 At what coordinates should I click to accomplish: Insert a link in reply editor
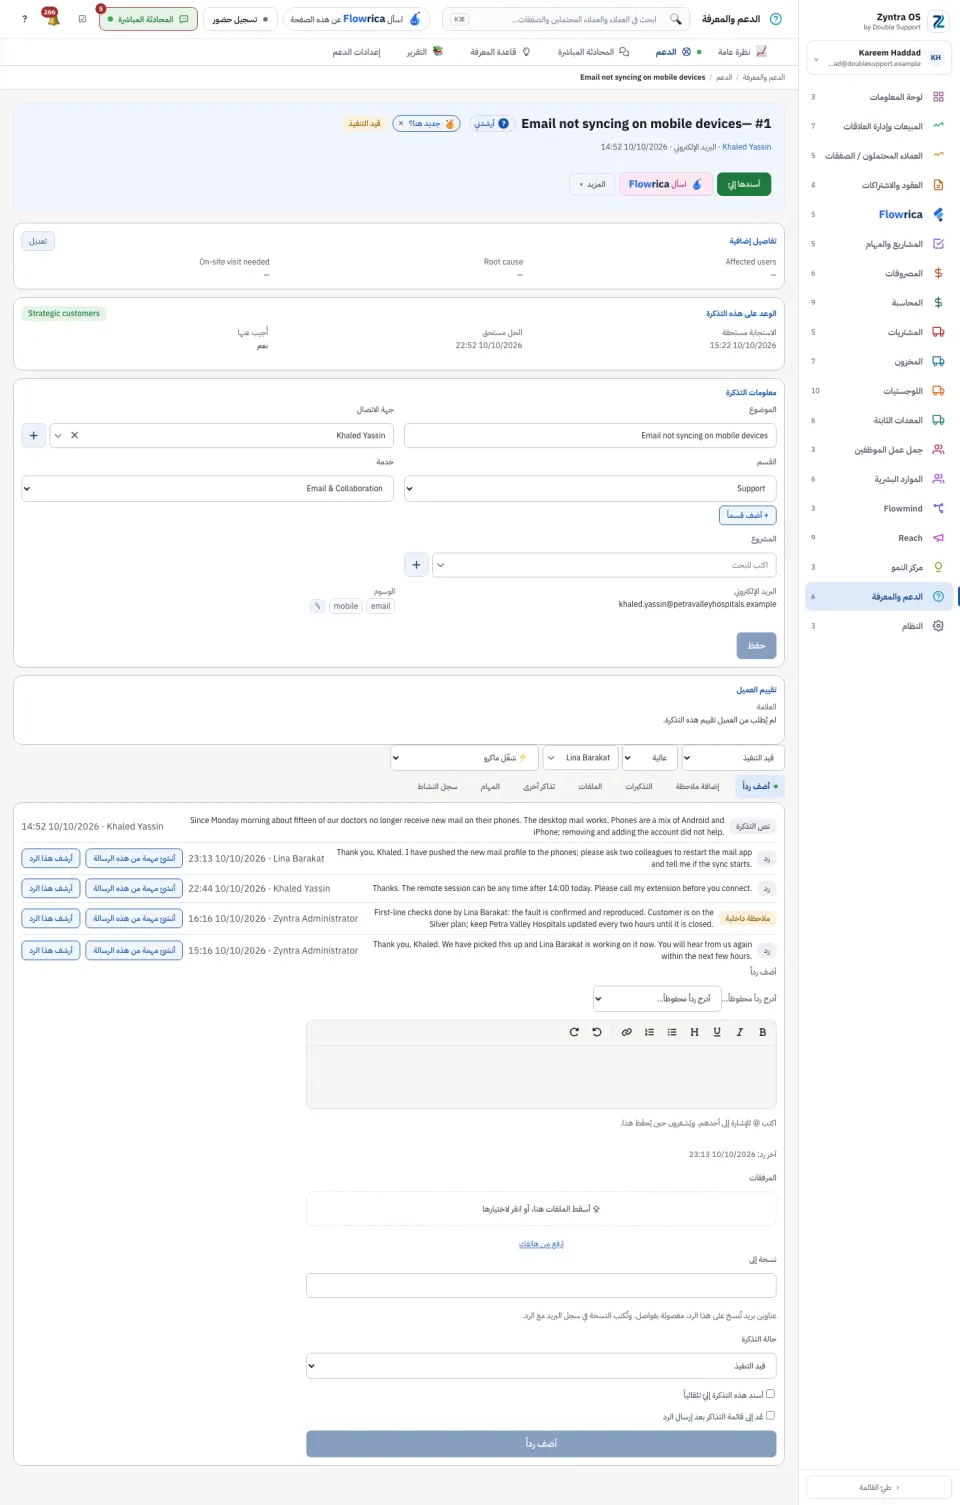(626, 1032)
